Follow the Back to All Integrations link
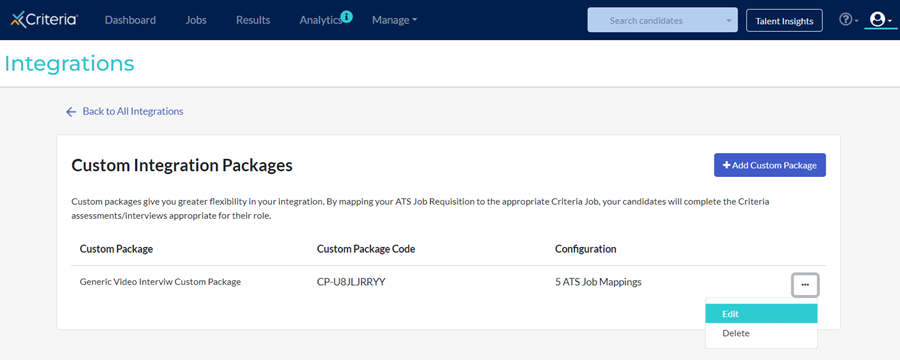The height and width of the screenshot is (360, 900). pyautogui.click(x=133, y=111)
